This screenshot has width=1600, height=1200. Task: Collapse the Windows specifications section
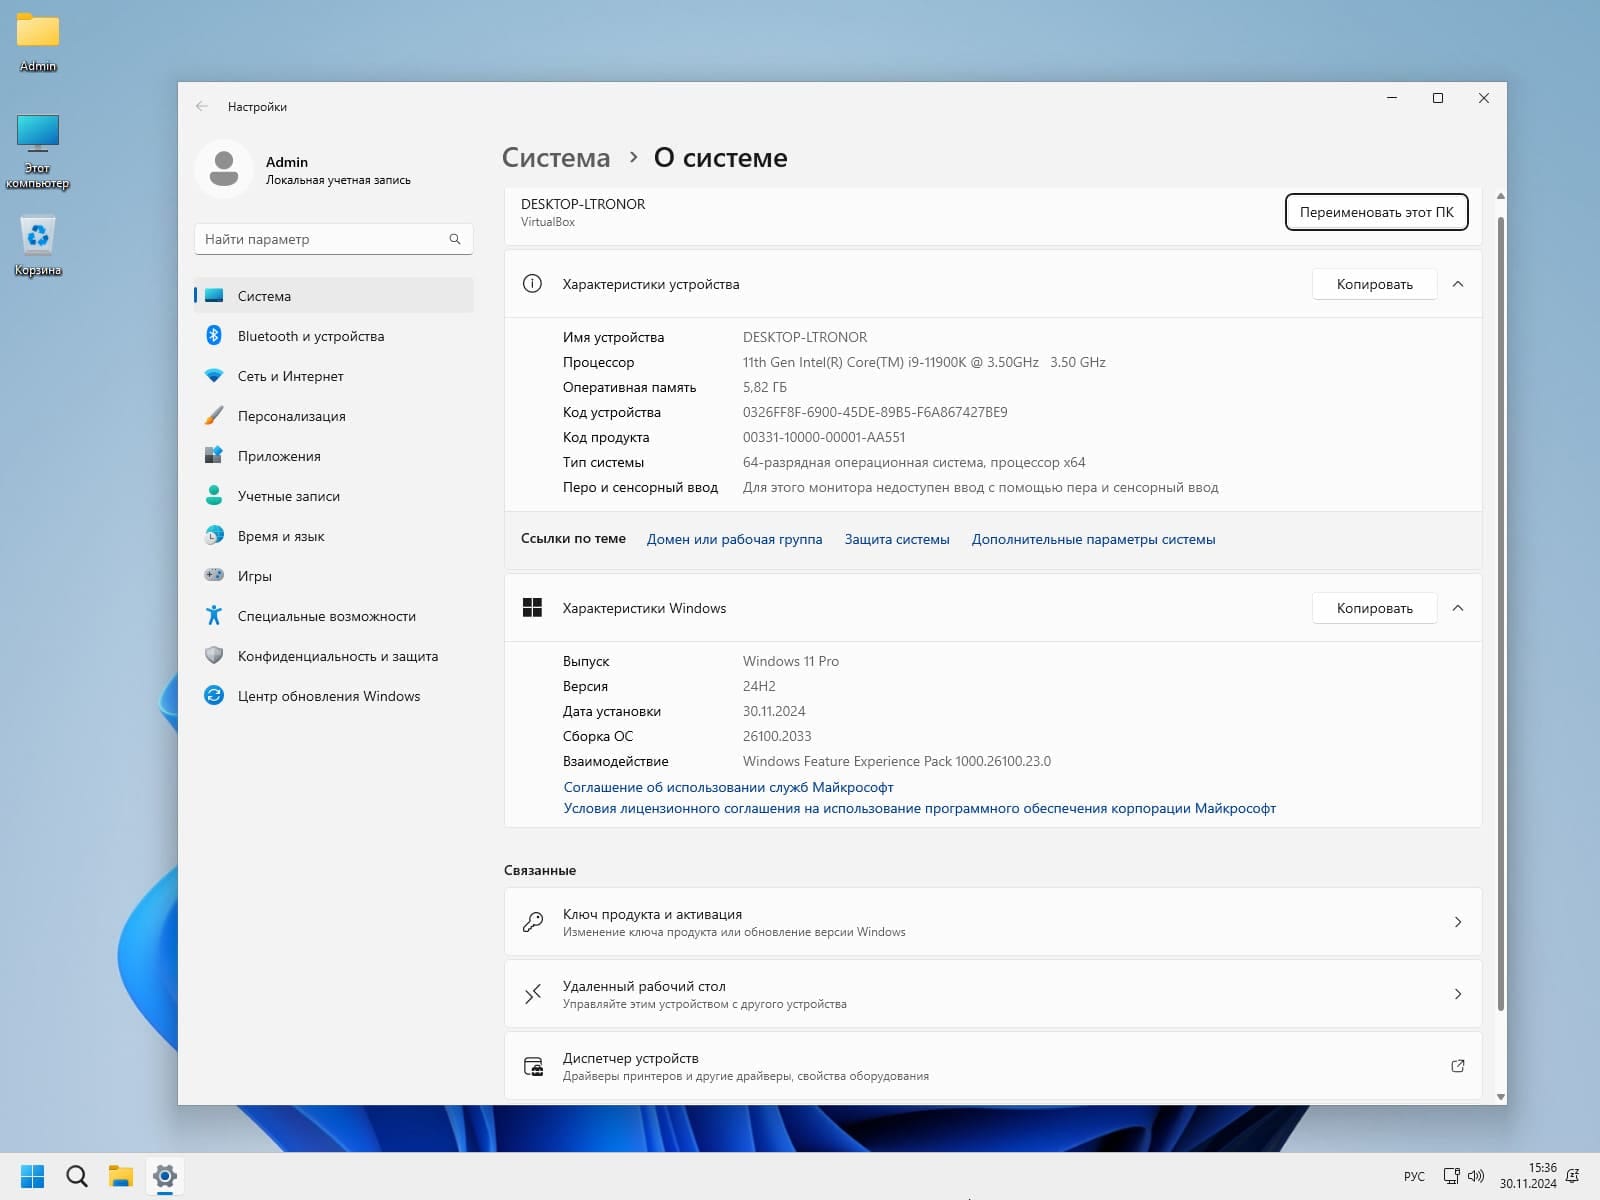(x=1458, y=608)
